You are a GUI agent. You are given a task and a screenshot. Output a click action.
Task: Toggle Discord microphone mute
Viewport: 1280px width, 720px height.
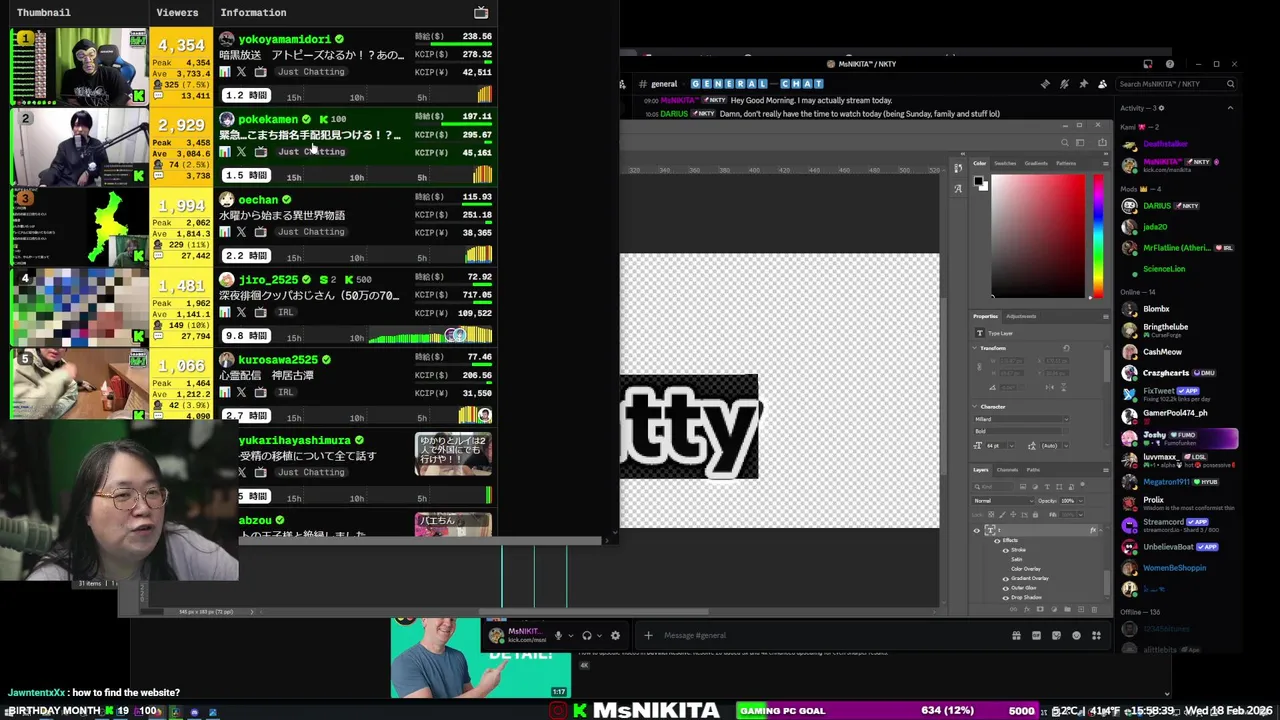coord(558,635)
